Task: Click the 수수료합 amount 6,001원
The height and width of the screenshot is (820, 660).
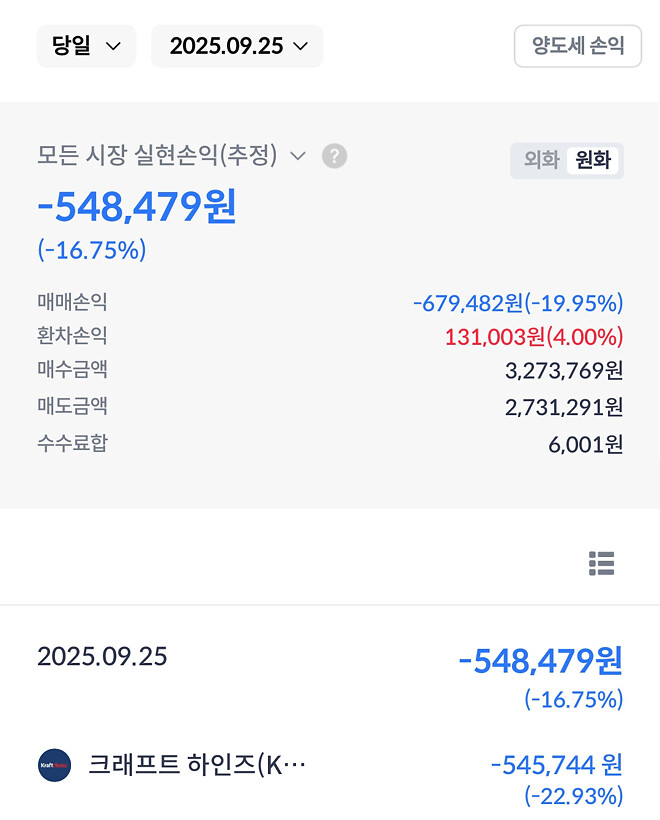Action: 586,443
